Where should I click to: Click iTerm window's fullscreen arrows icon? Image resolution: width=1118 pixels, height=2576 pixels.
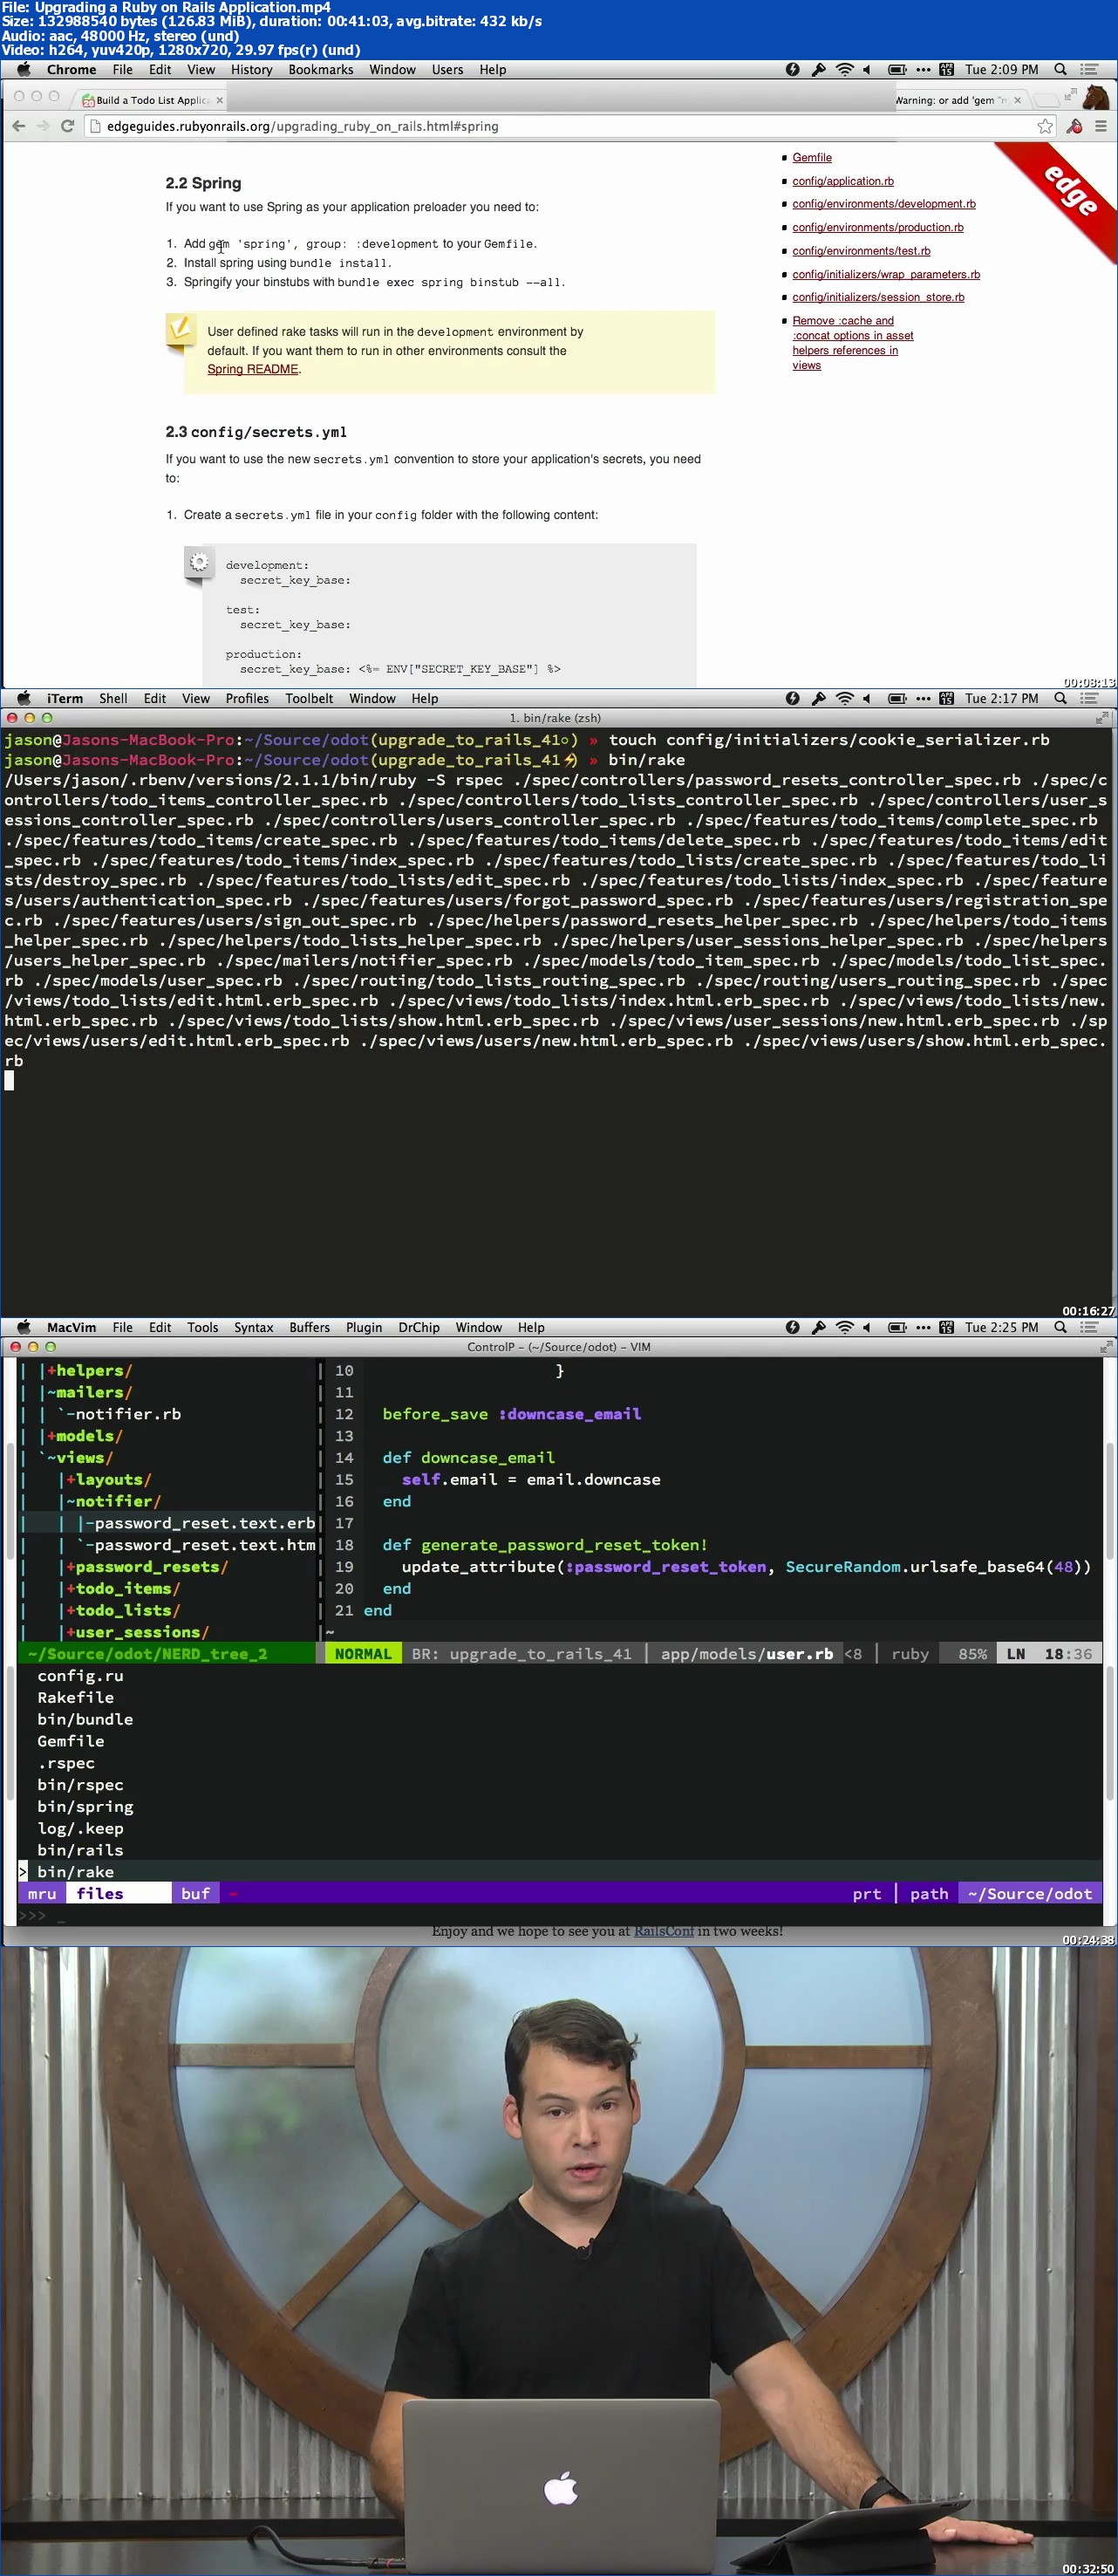[1102, 718]
